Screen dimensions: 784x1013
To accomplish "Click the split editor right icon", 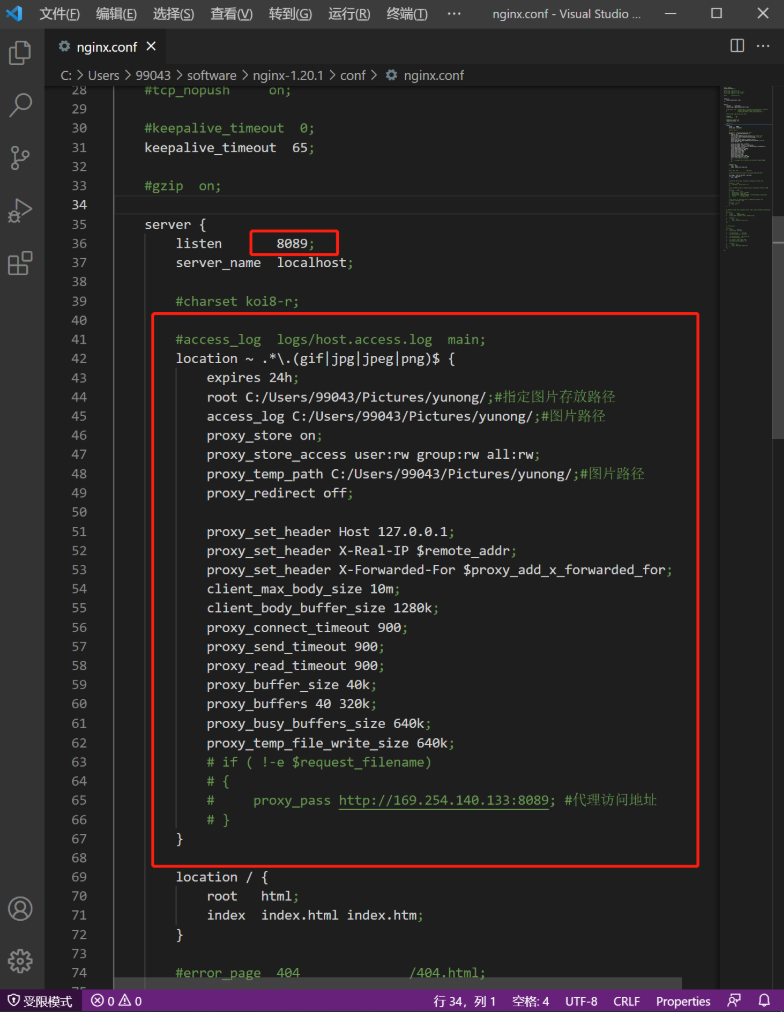I will [737, 46].
